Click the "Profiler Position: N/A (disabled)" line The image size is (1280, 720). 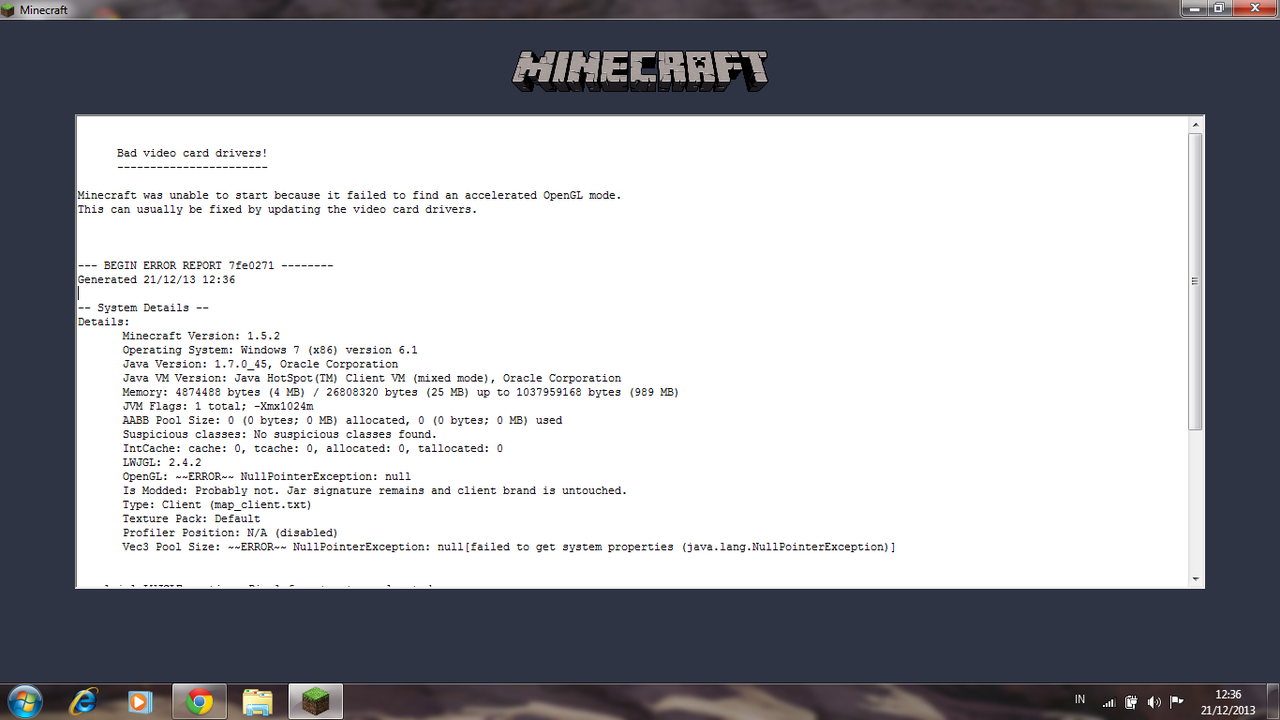pos(231,532)
